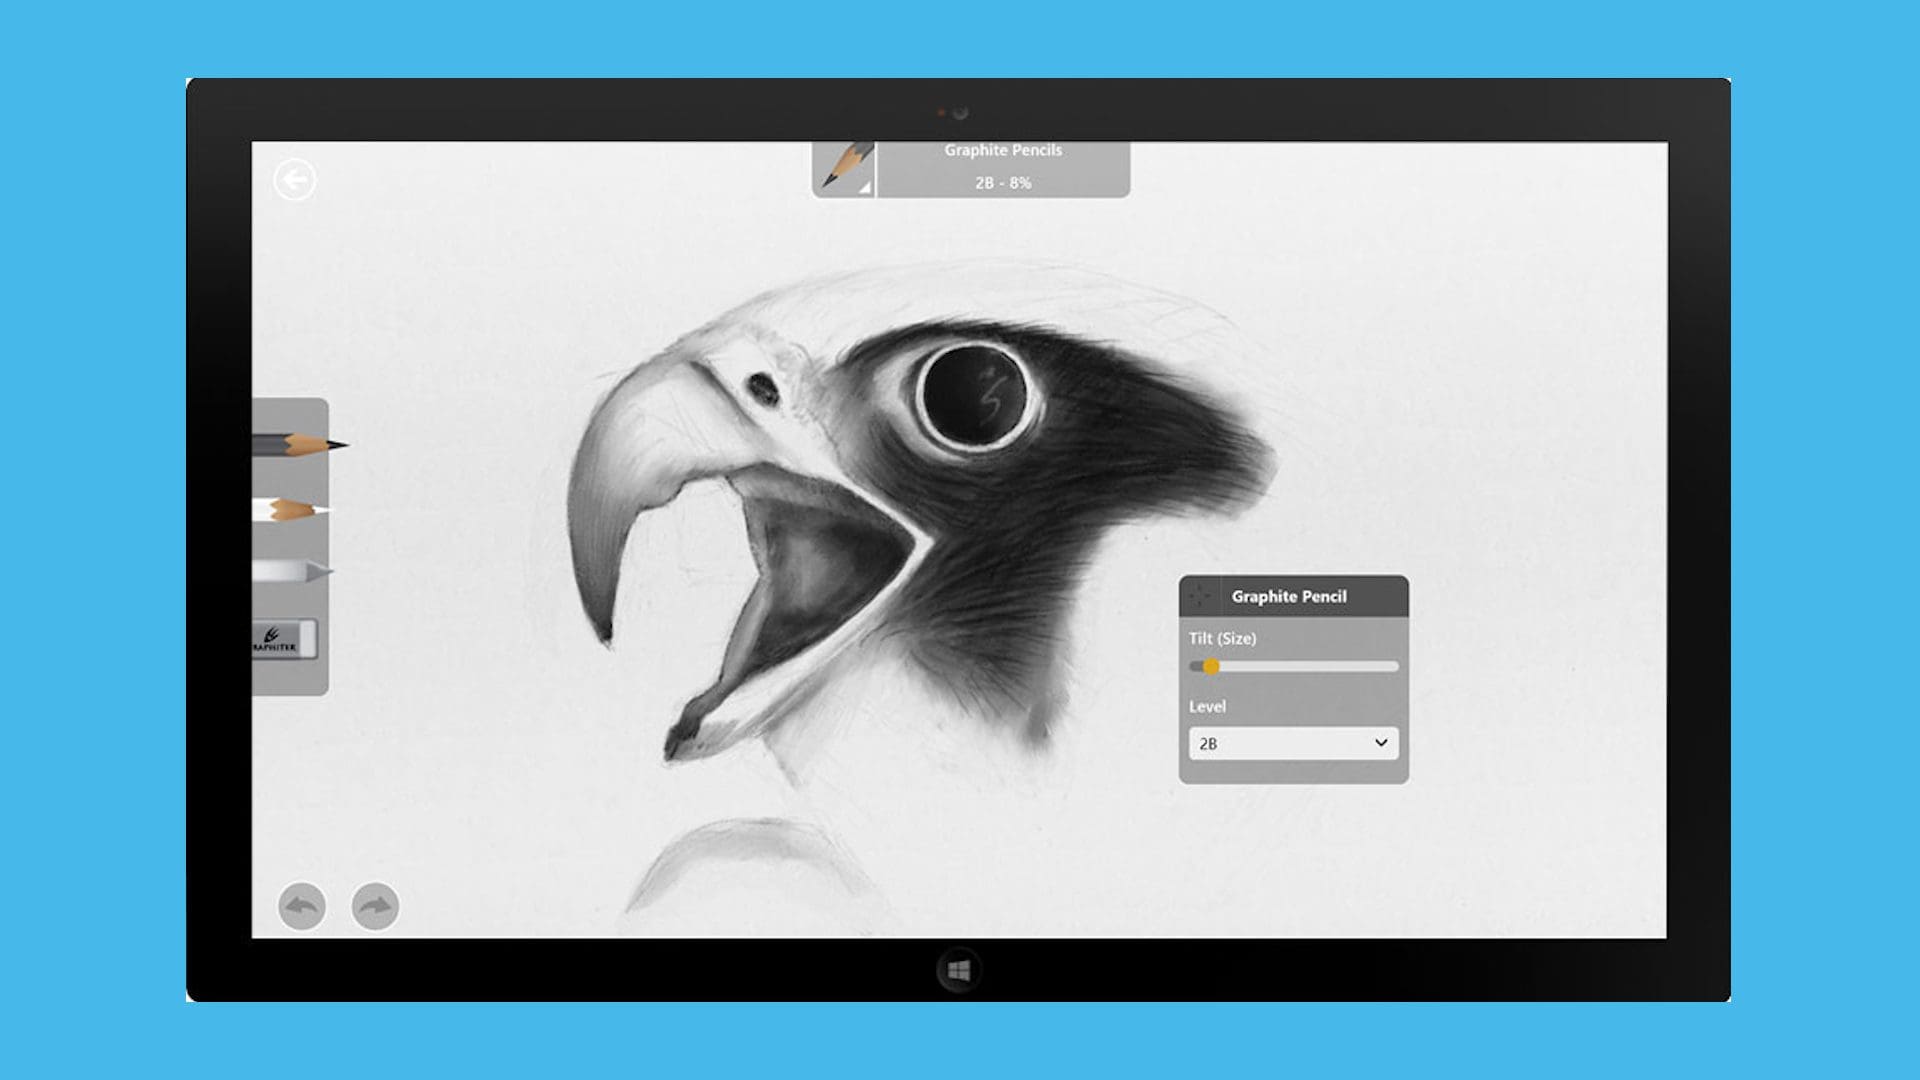
Task: Click back arrow to previous screen
Action: tap(295, 179)
